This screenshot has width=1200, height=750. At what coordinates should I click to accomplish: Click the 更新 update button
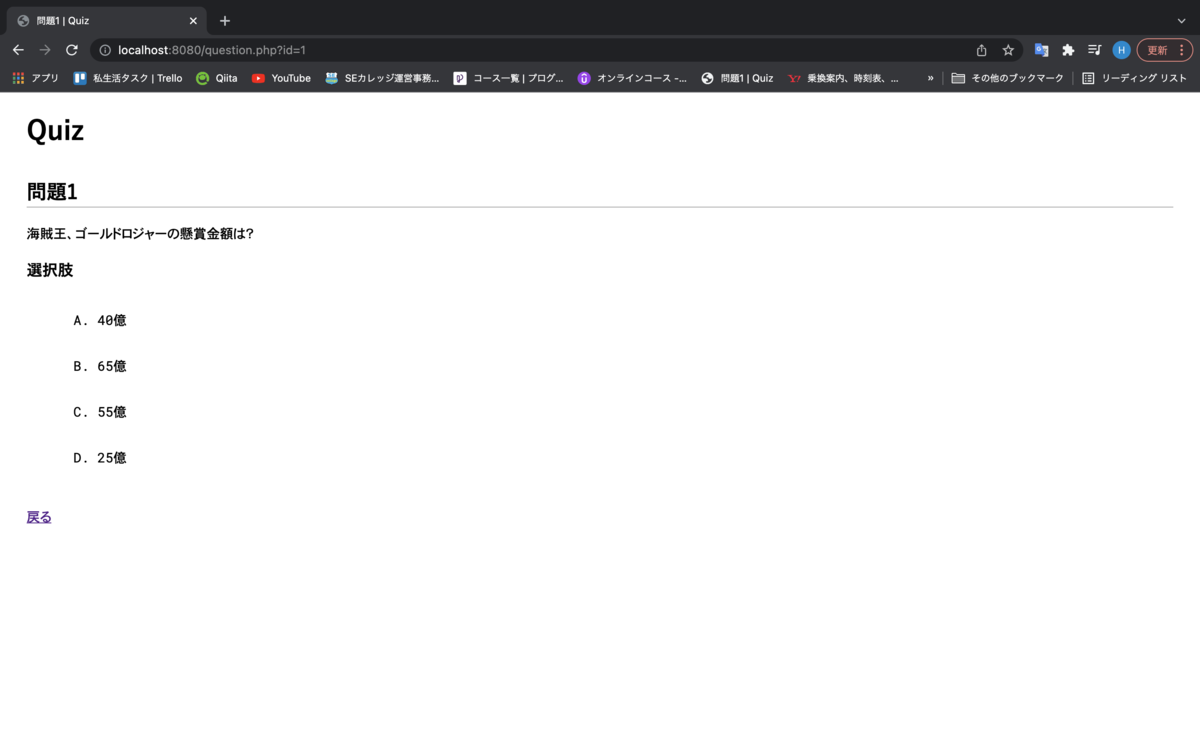pos(1165,50)
